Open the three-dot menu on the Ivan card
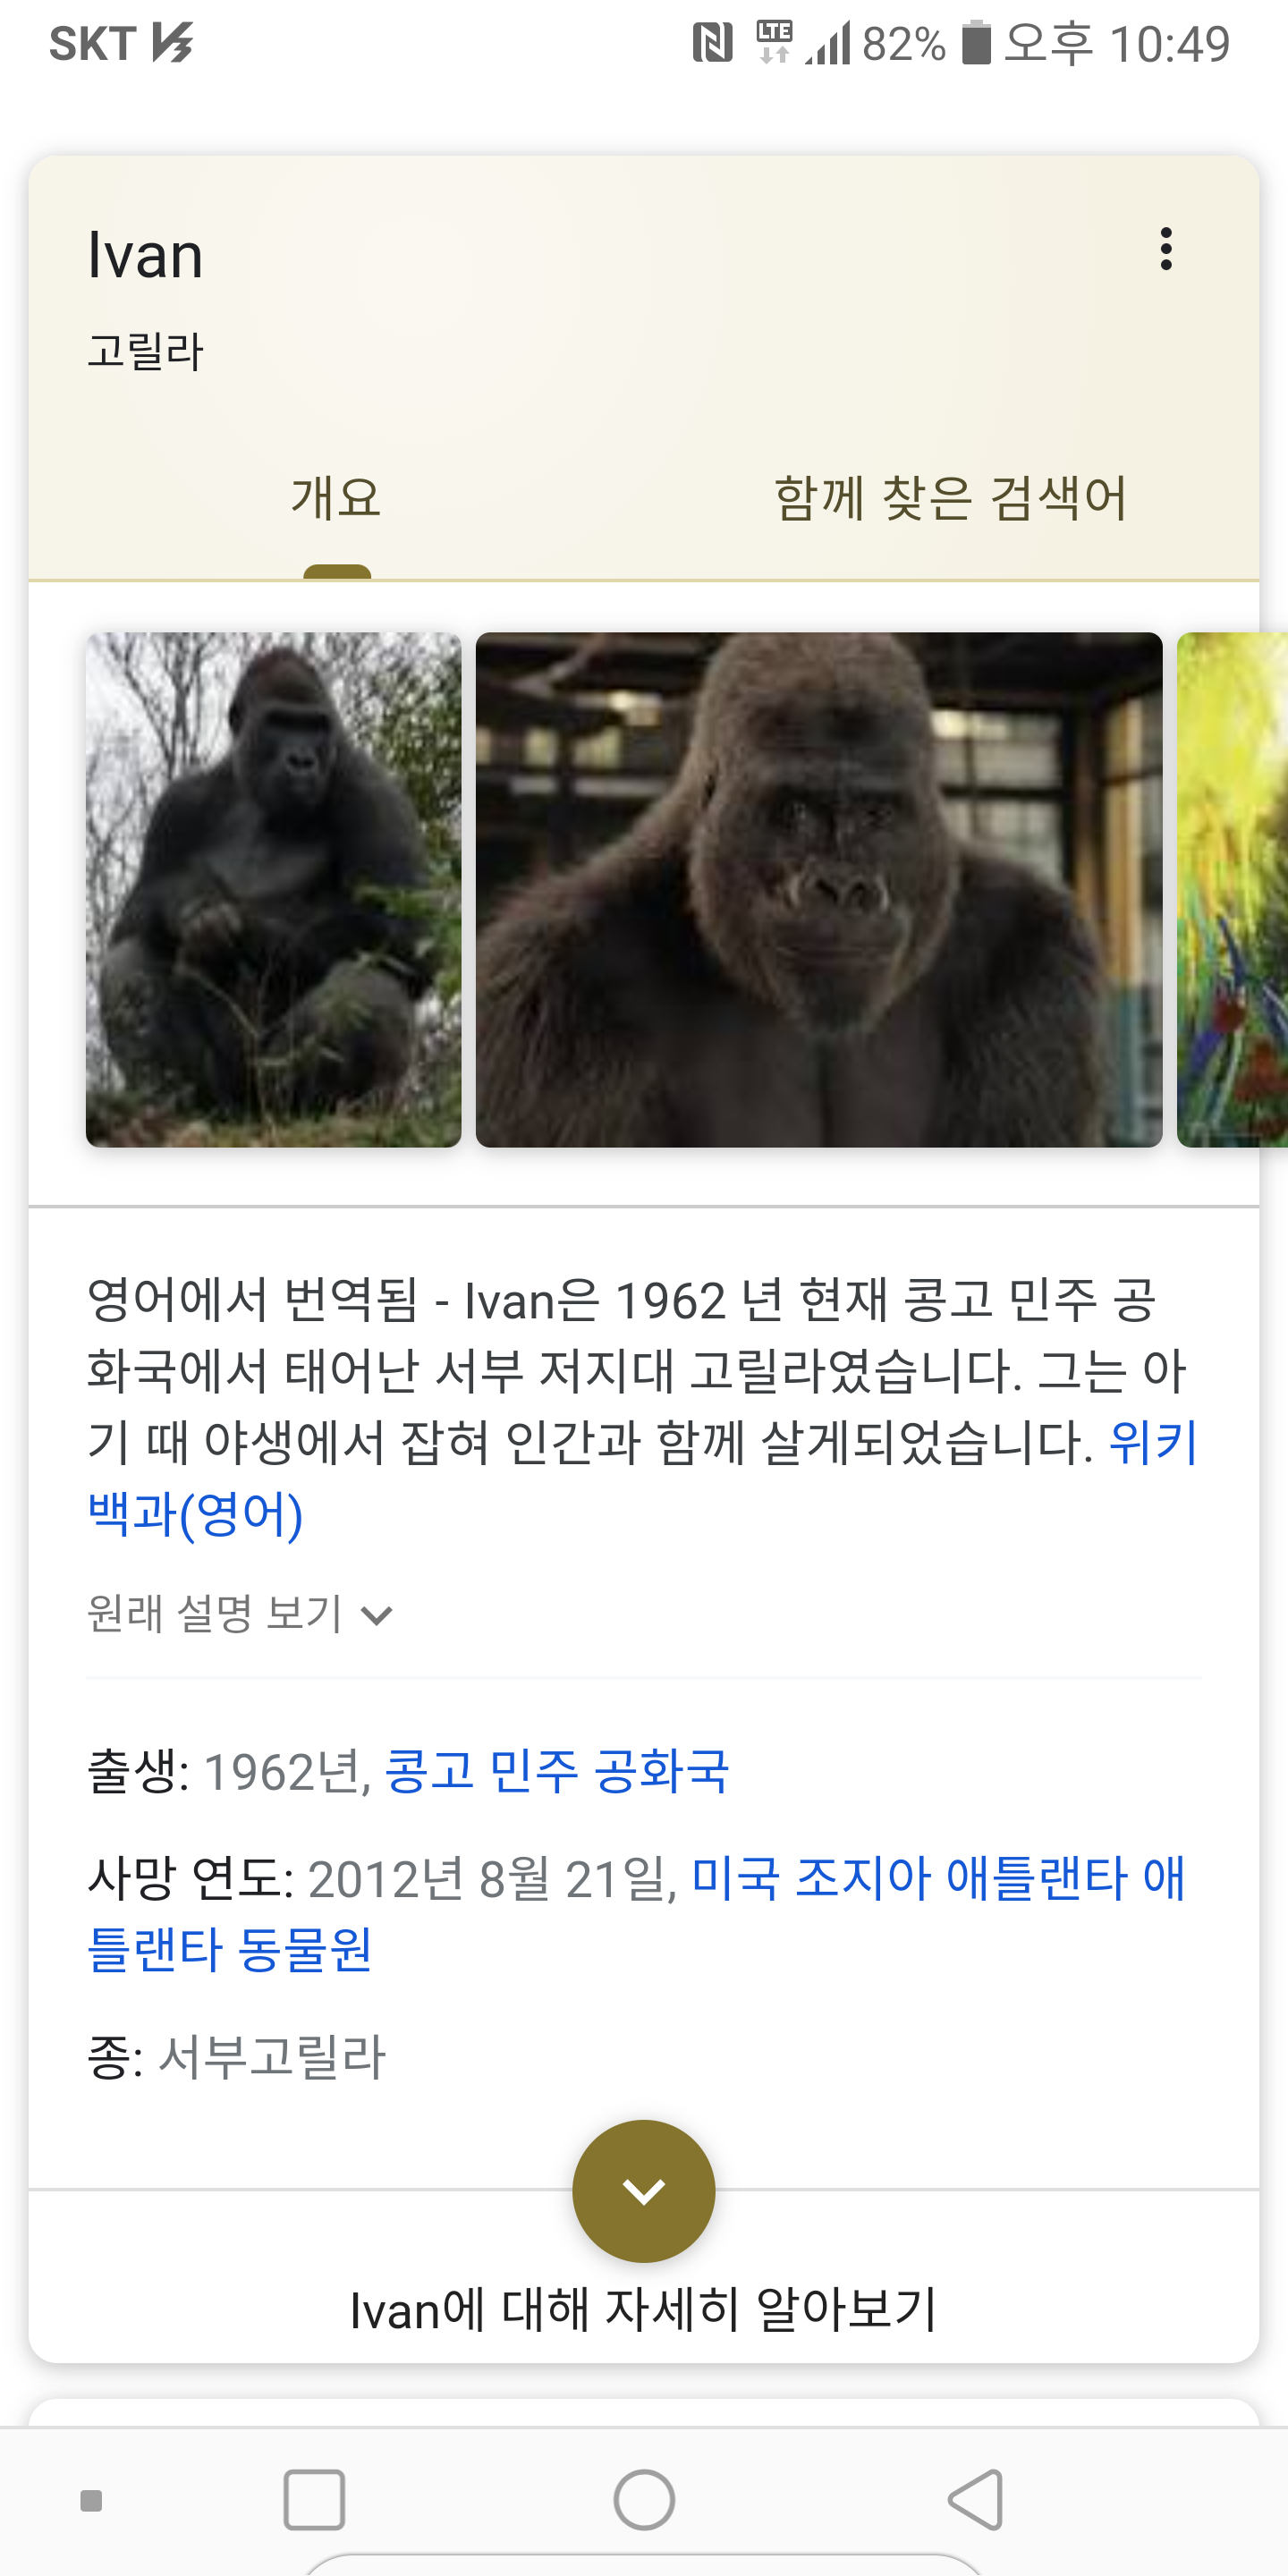Screen dimensions: 1288x2576 (1165, 249)
